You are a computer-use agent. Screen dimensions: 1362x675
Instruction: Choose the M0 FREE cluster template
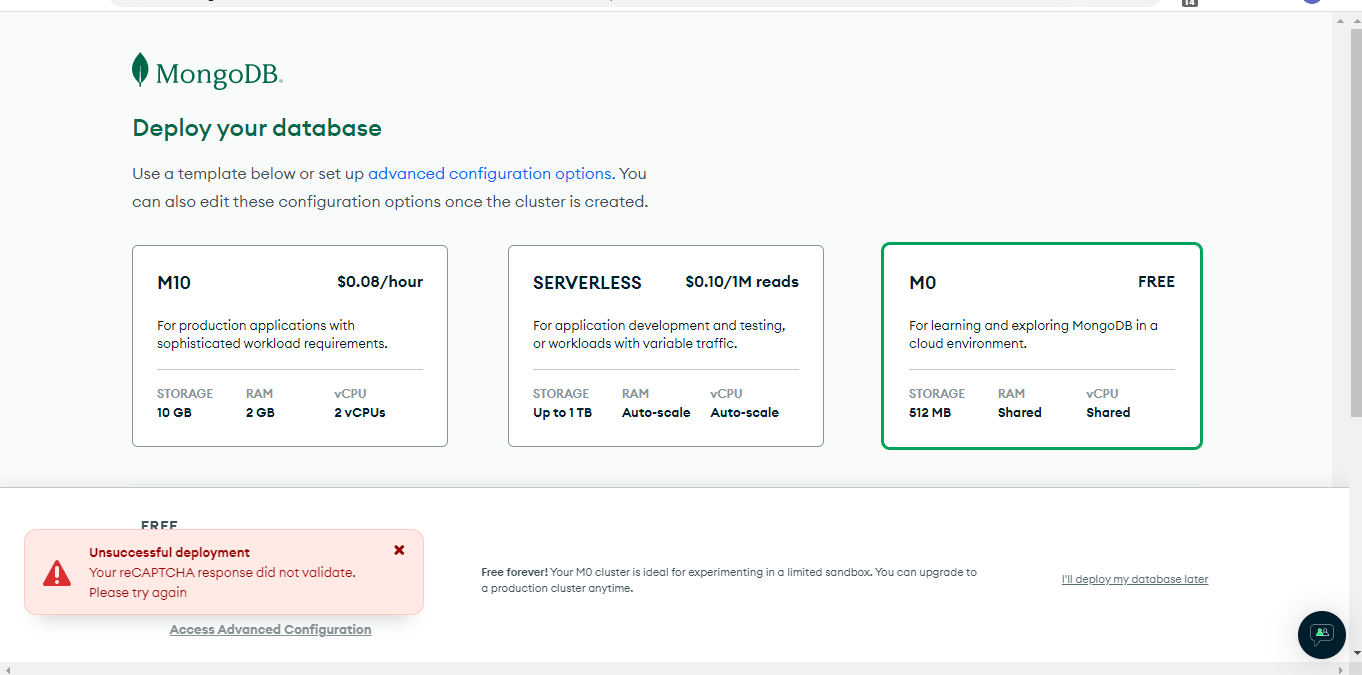click(x=1041, y=345)
